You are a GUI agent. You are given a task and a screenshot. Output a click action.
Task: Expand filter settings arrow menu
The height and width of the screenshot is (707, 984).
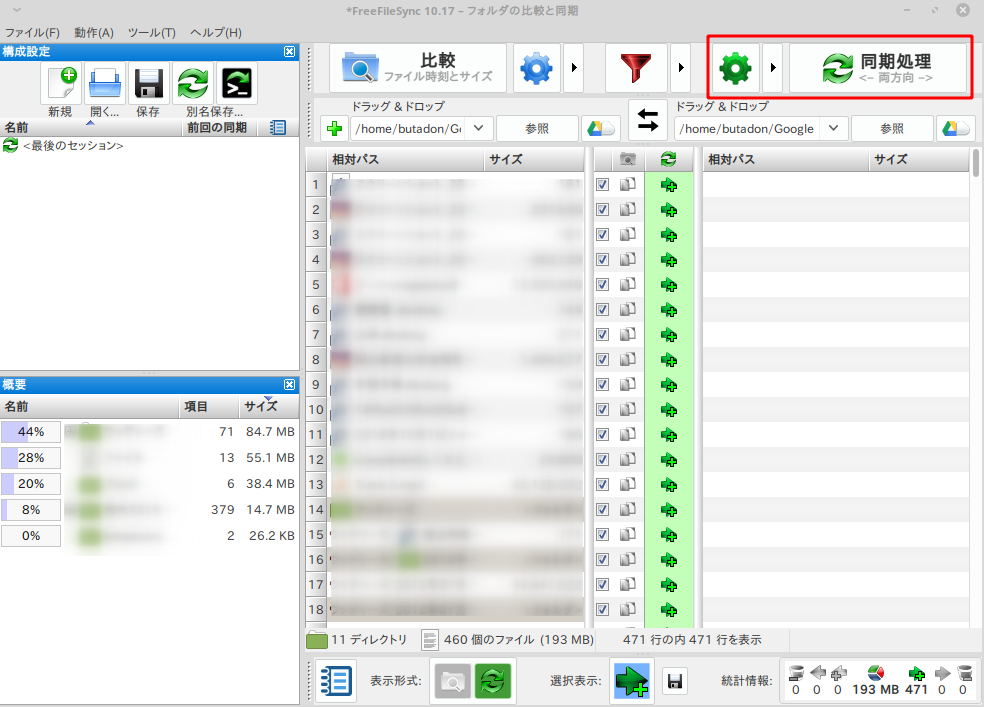[x=681, y=68]
